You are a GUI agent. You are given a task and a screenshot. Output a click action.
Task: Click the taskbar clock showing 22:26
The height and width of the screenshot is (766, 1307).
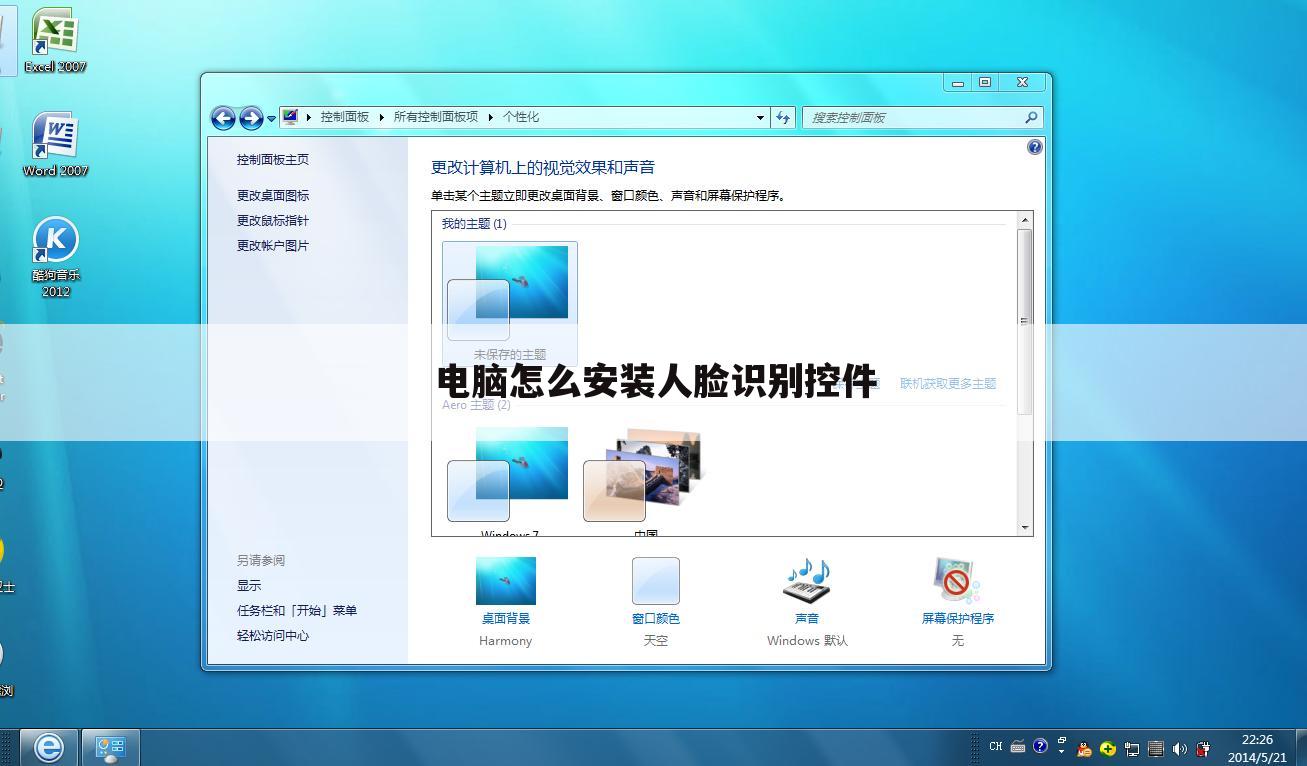(1257, 748)
